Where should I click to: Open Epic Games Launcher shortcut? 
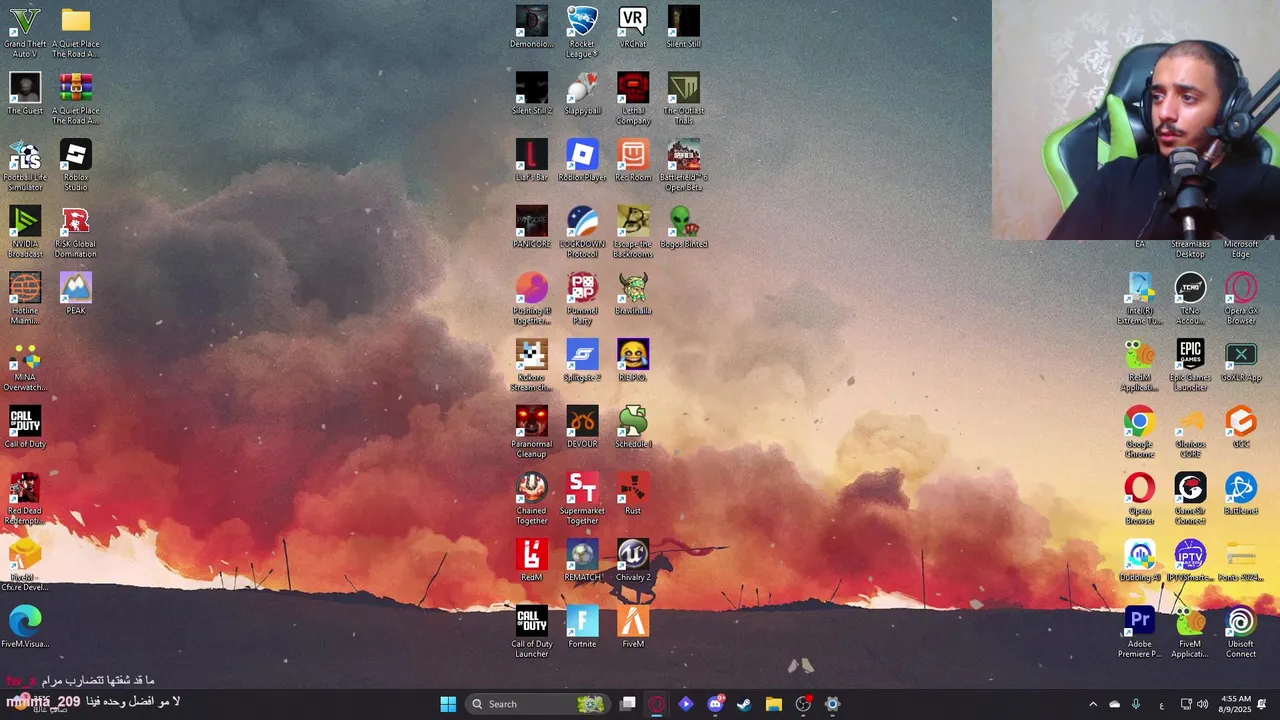tap(1190, 365)
